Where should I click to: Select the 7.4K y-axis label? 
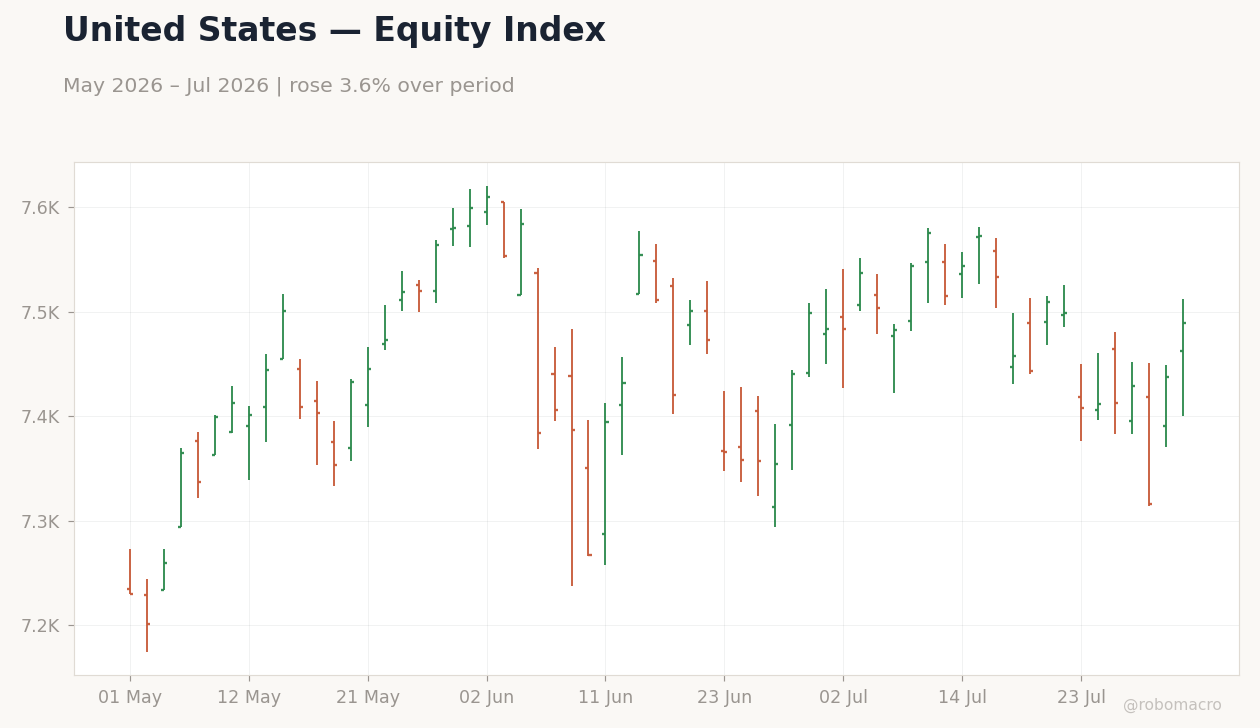41,417
